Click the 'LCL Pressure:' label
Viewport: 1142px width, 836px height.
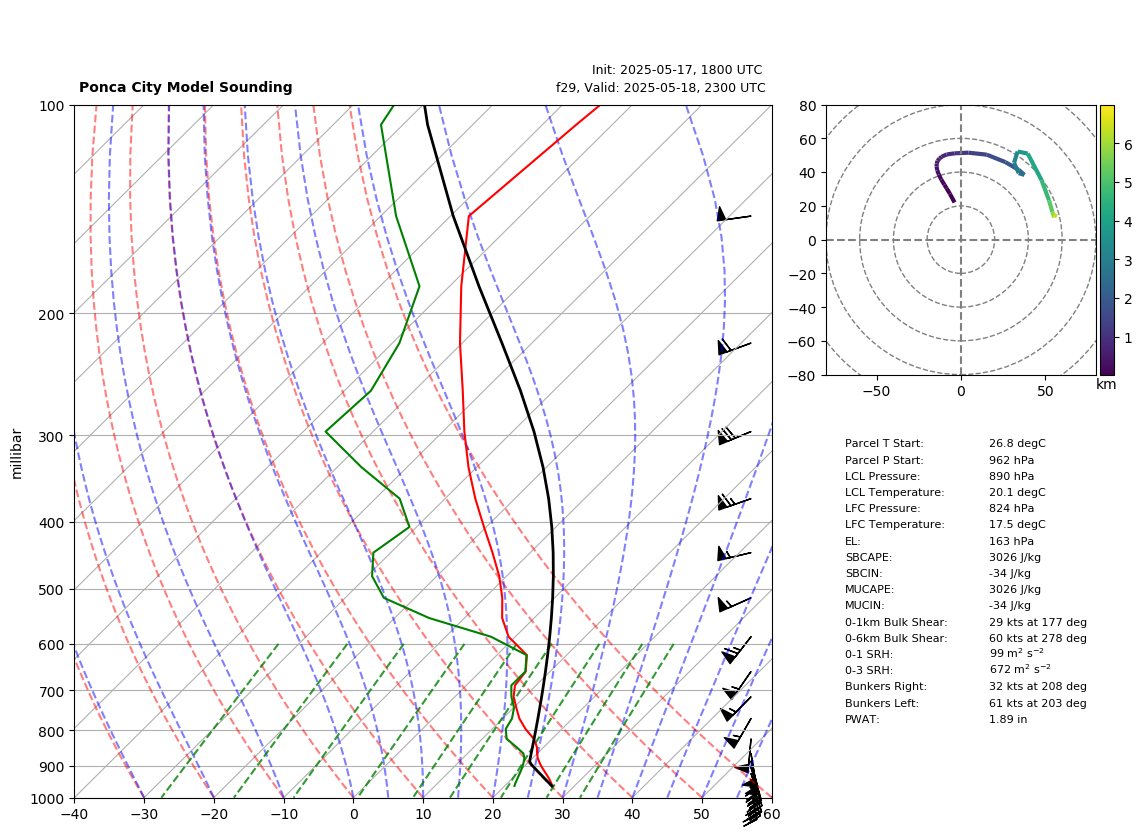tap(883, 476)
